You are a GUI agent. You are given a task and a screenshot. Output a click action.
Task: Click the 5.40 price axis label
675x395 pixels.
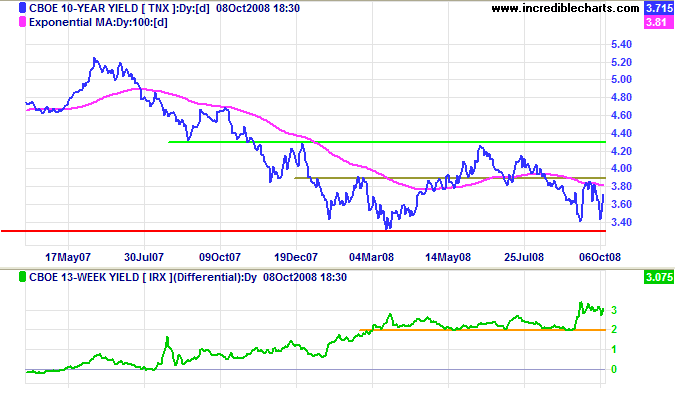click(x=621, y=44)
